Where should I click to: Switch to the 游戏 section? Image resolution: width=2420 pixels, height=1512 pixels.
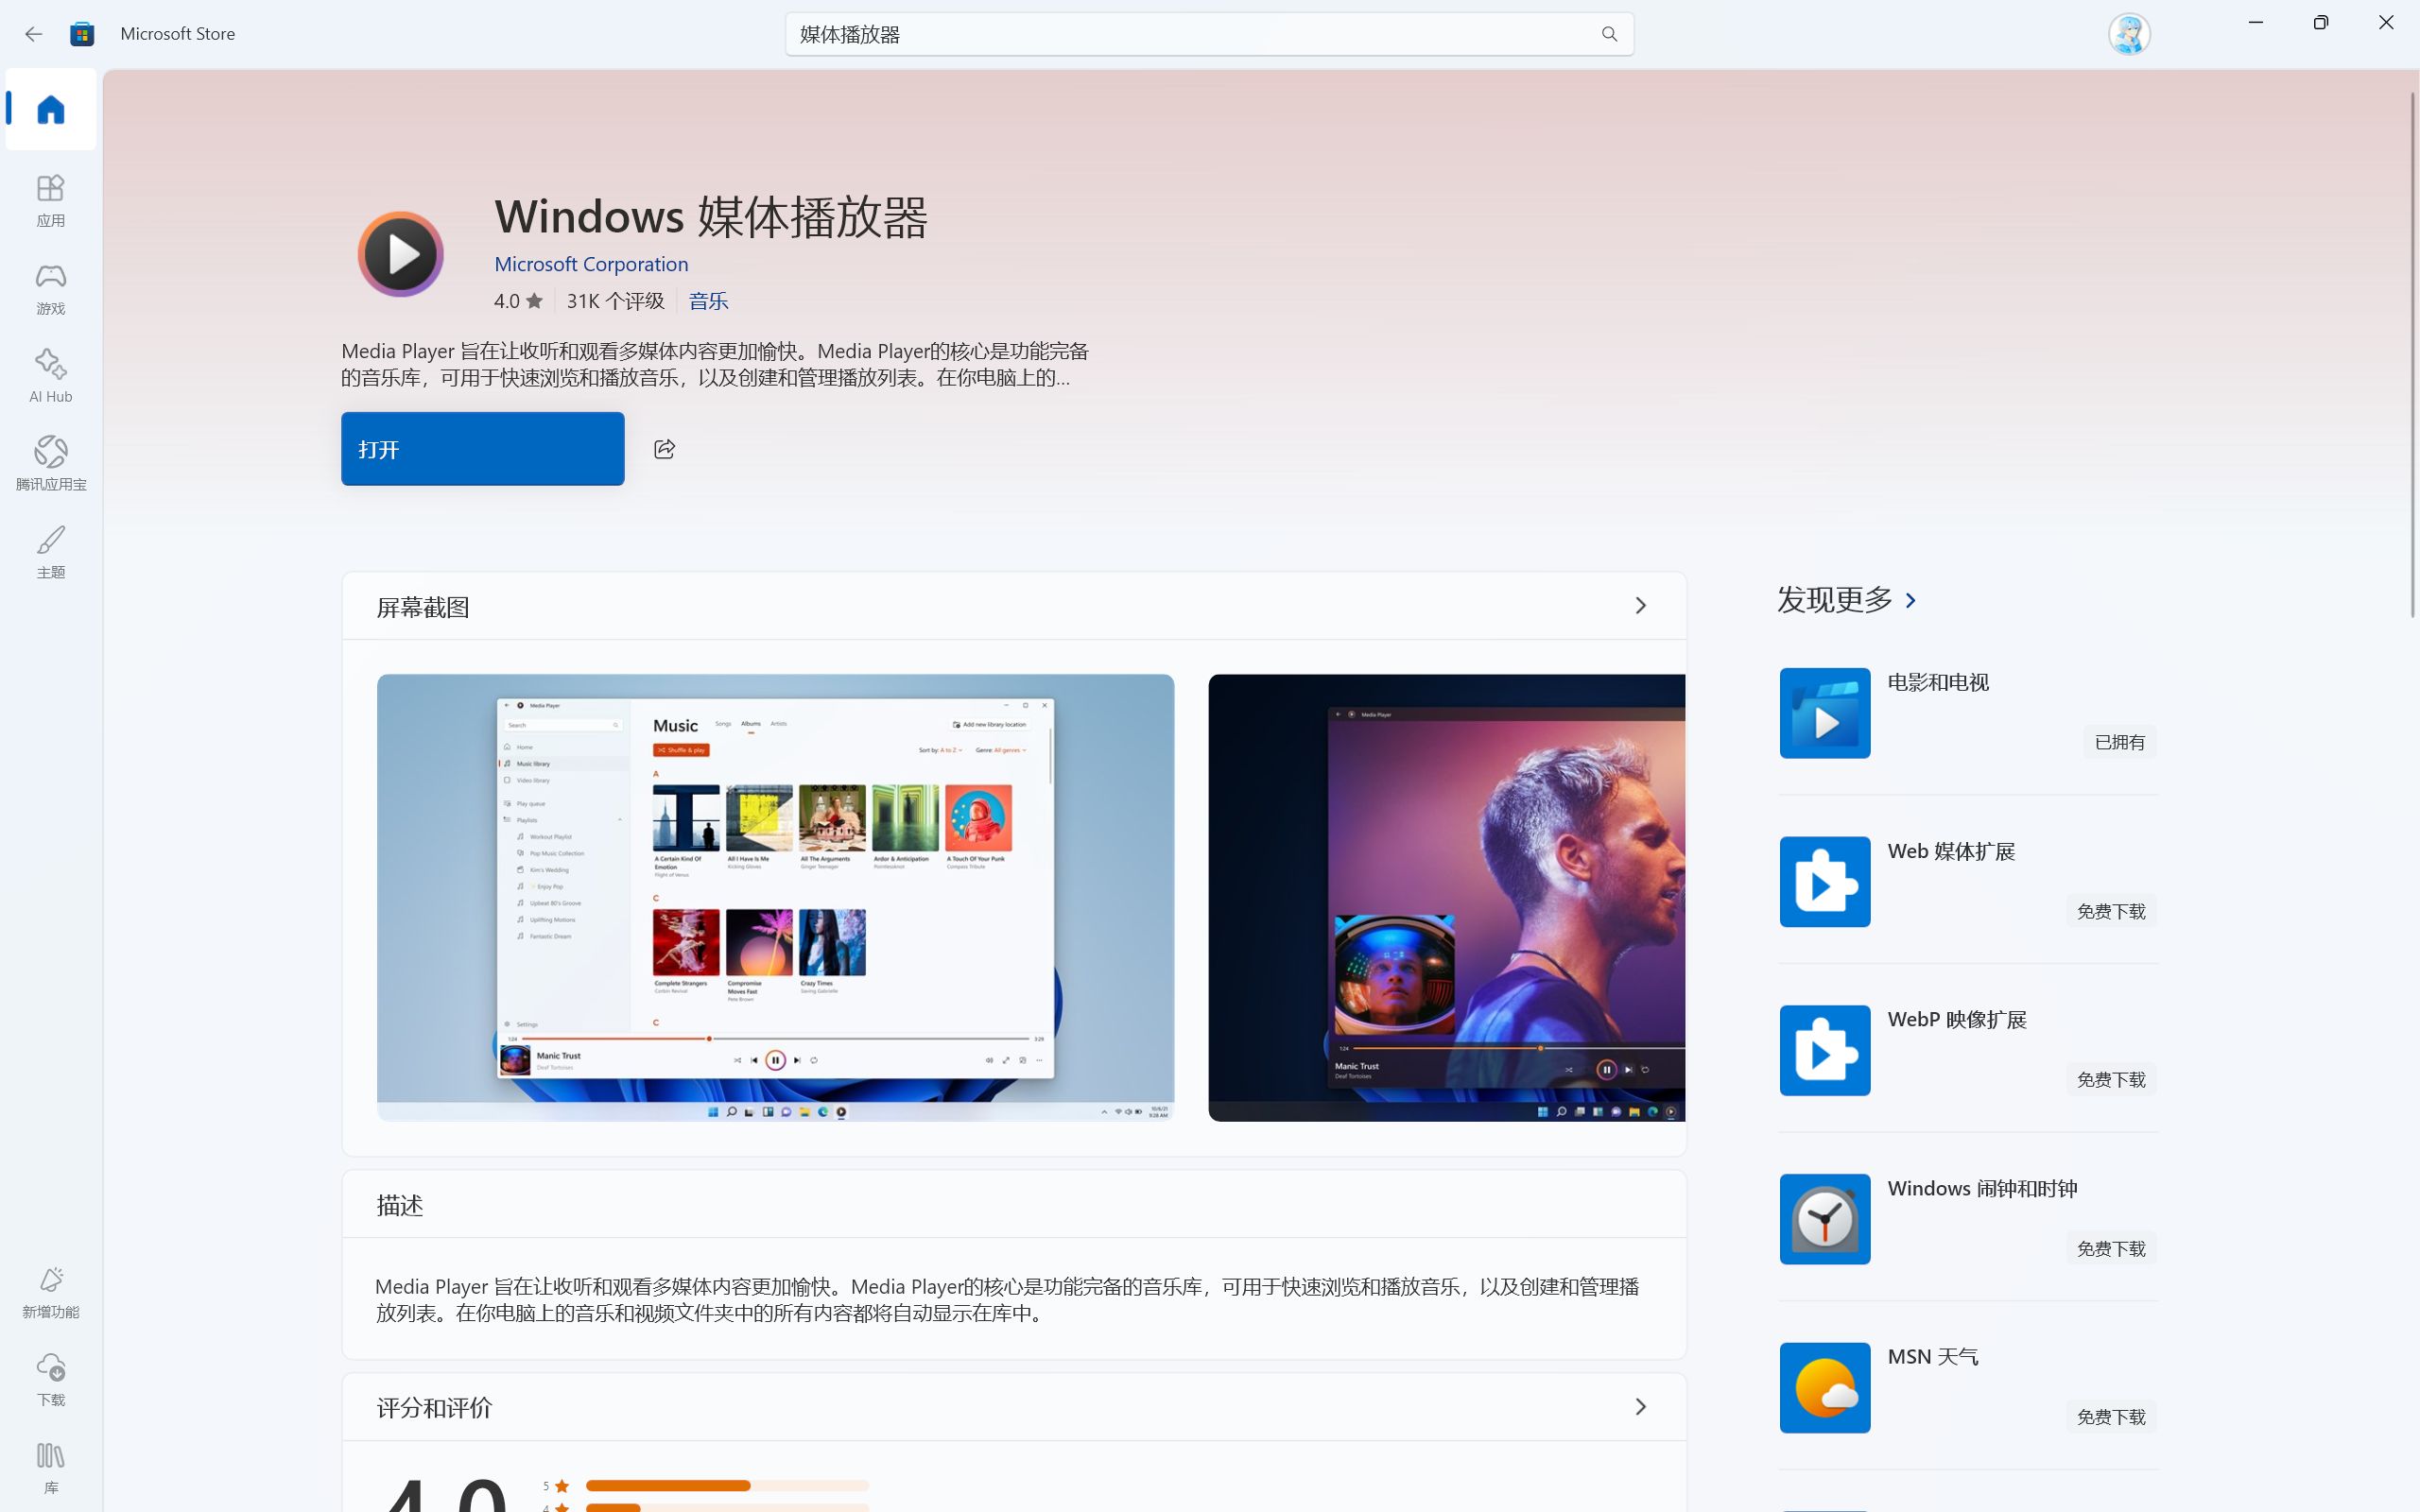[x=51, y=288]
